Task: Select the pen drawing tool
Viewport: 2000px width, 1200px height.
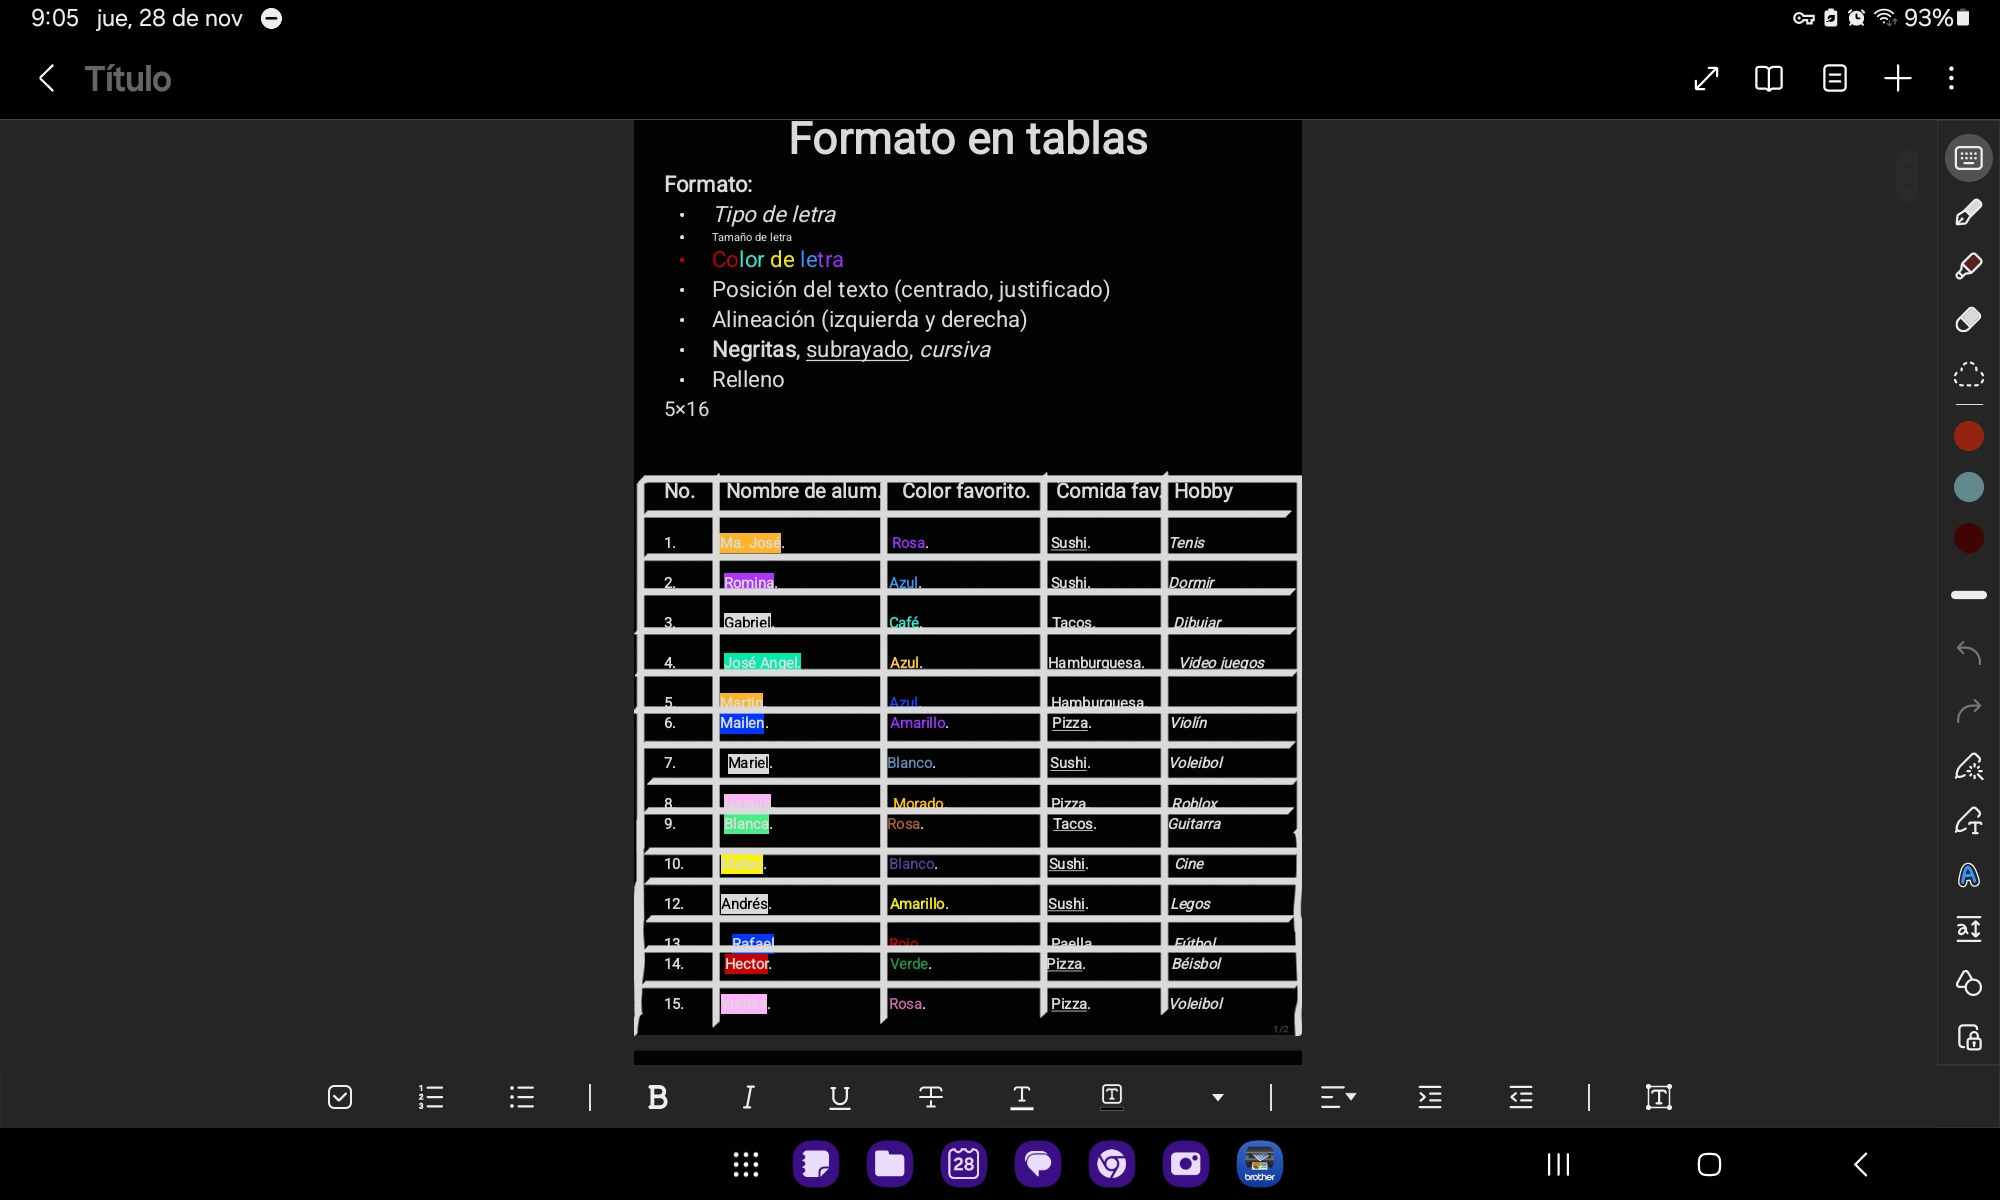Action: (1968, 212)
